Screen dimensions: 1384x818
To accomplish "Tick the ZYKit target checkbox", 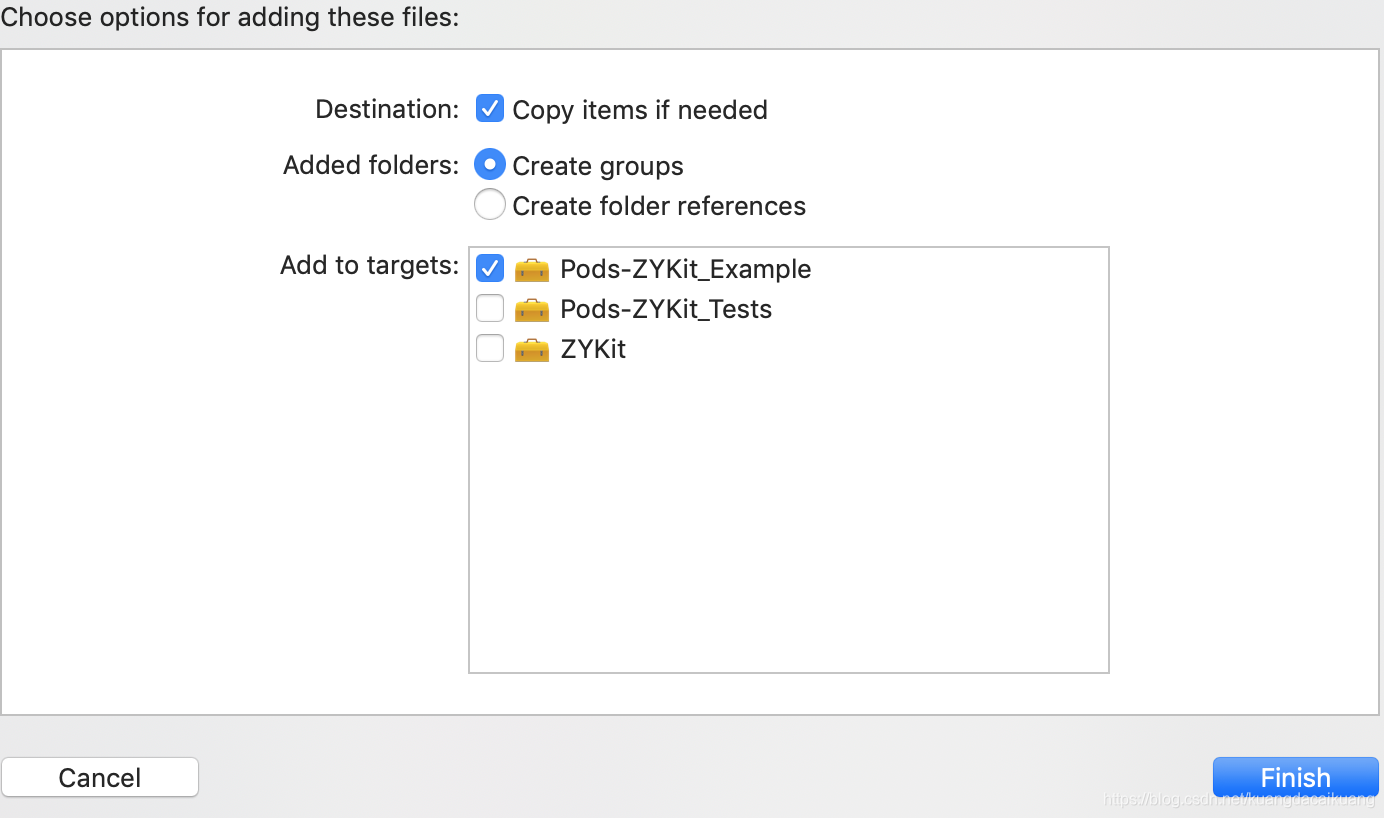I will [x=490, y=348].
